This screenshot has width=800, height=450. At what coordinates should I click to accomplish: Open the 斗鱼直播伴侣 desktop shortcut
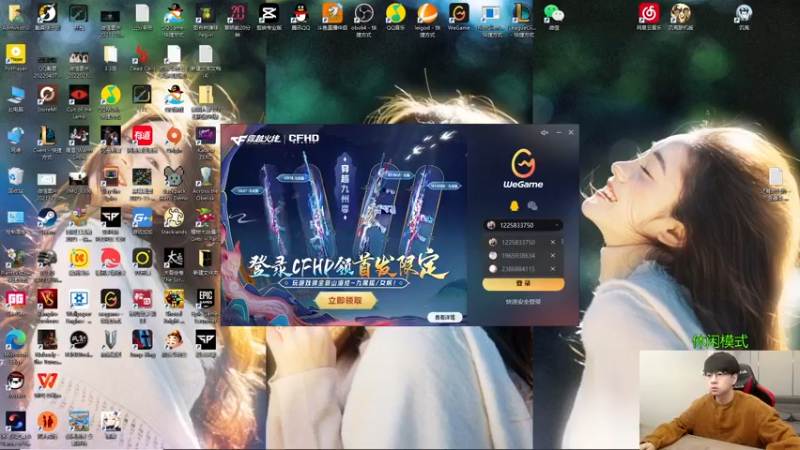332,17
